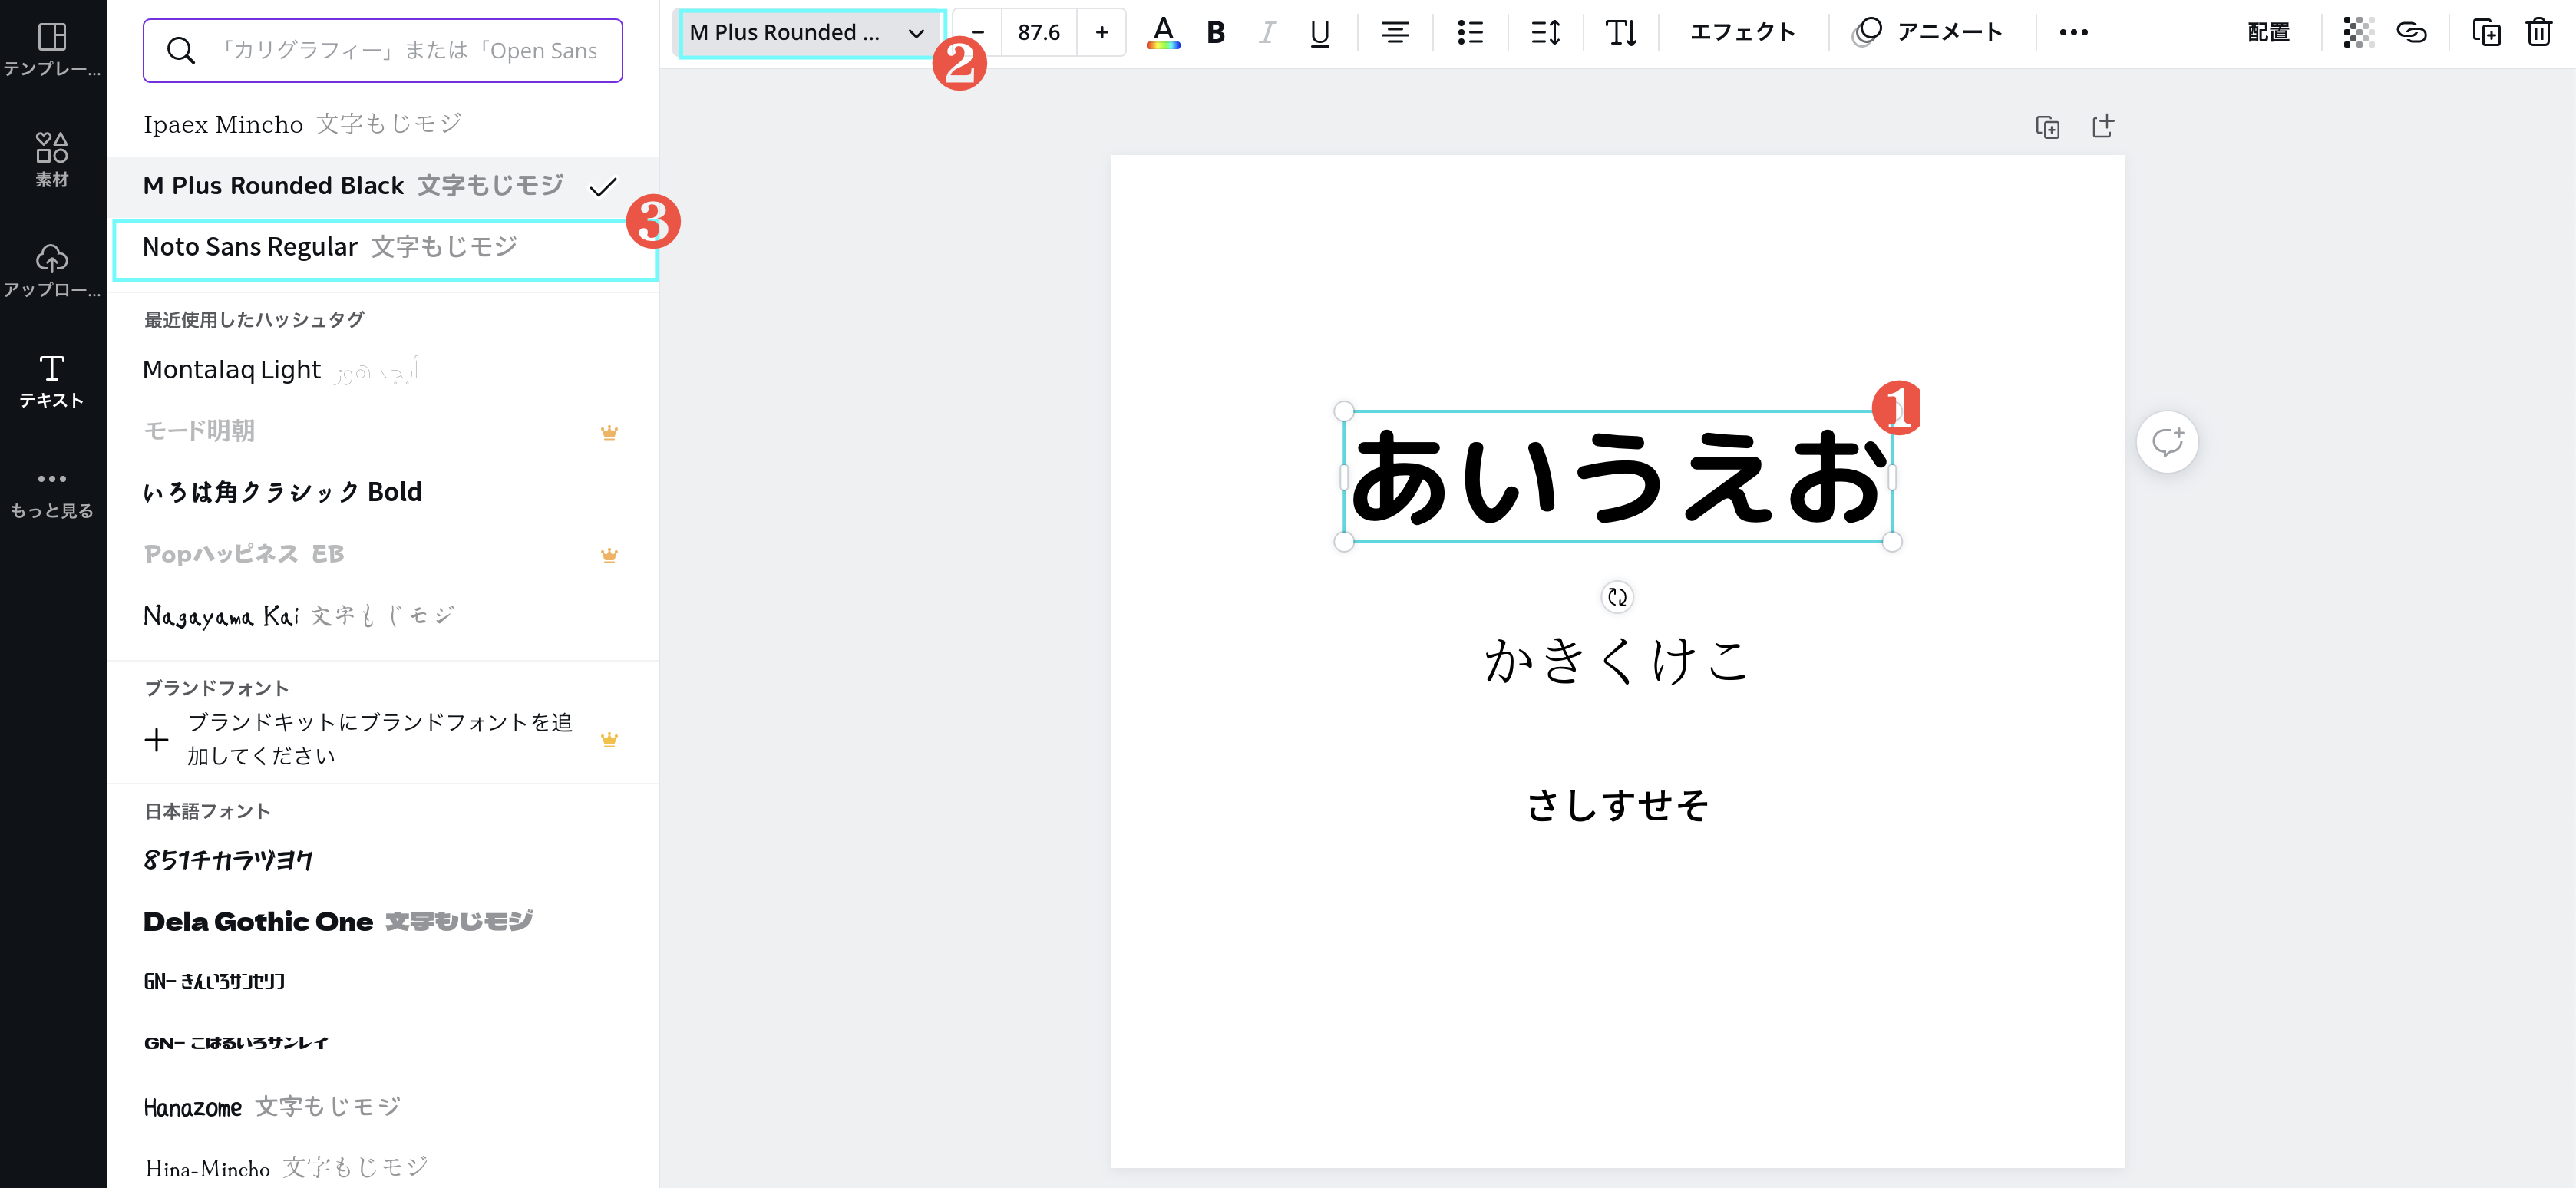Open the link insertion icon

click(2411, 32)
